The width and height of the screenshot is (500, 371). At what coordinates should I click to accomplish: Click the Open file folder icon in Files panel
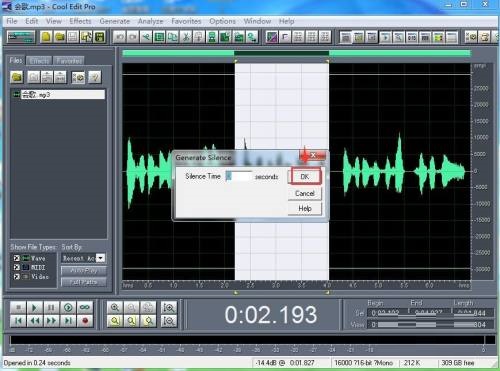coord(17,77)
